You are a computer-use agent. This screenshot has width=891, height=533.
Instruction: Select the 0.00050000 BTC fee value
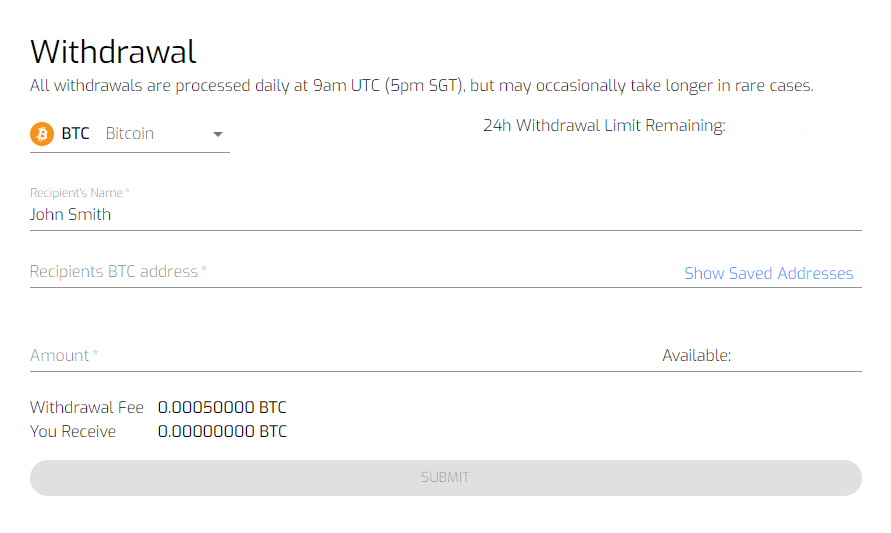222,407
